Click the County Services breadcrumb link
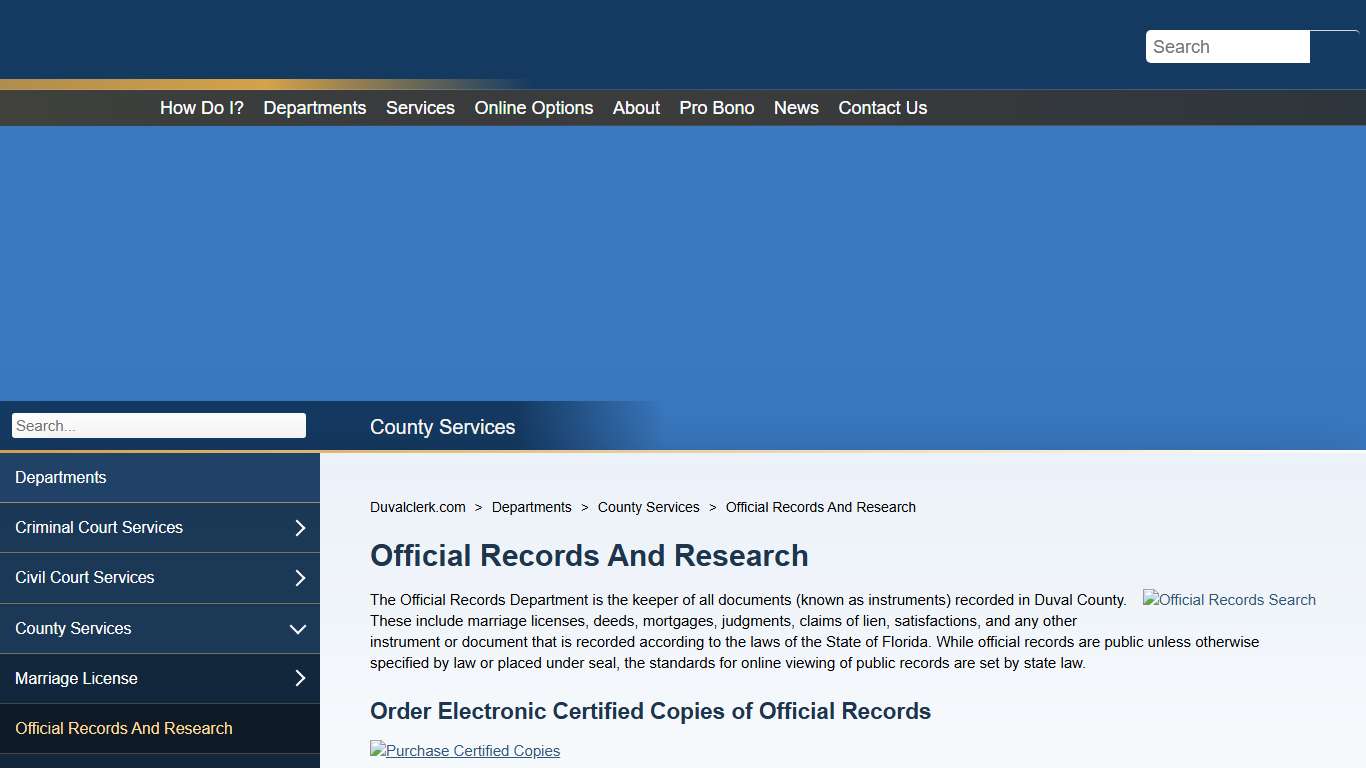This screenshot has height=768, width=1366. tap(648, 507)
